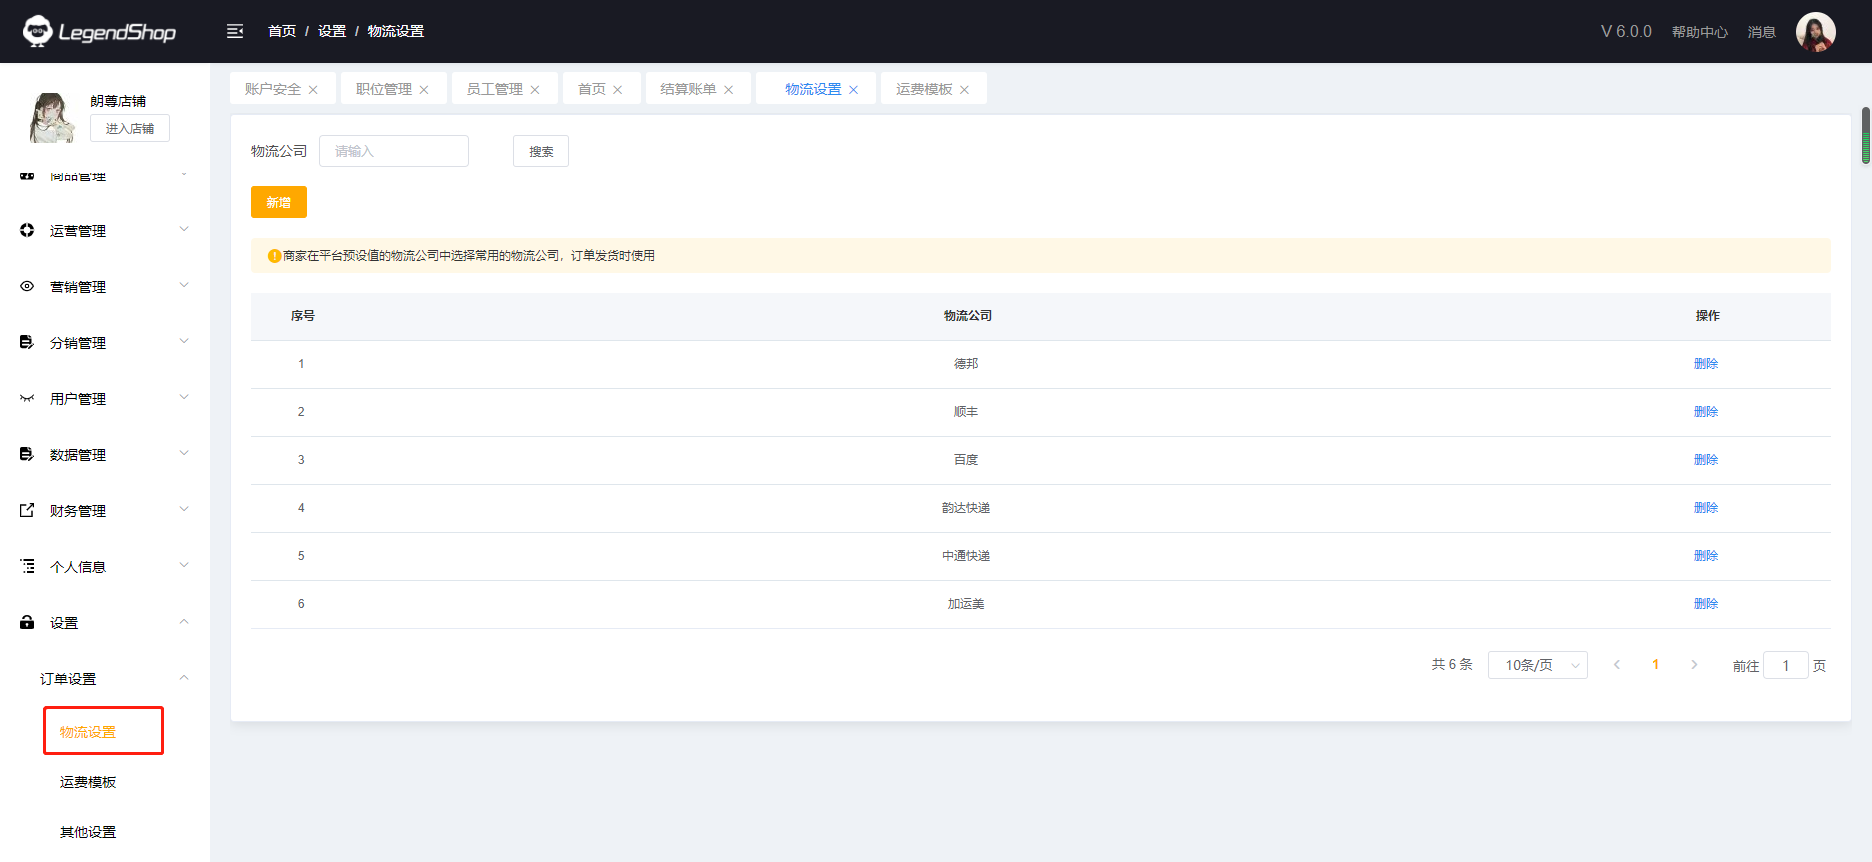Viewport: 1872px width, 862px height.
Task: Click the 营销管理 eye icon
Action: pos(27,286)
